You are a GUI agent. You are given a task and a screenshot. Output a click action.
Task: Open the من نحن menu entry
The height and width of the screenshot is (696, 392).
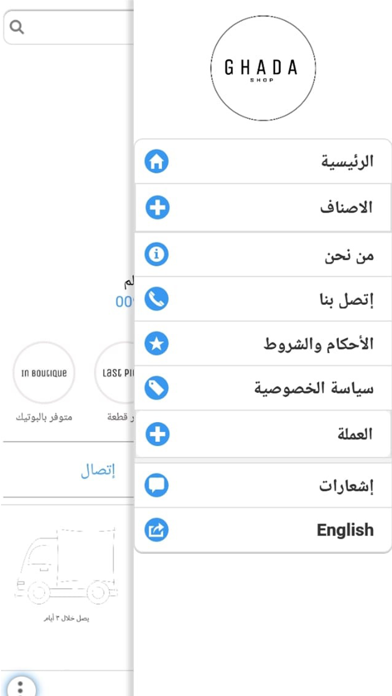[x=263, y=254]
